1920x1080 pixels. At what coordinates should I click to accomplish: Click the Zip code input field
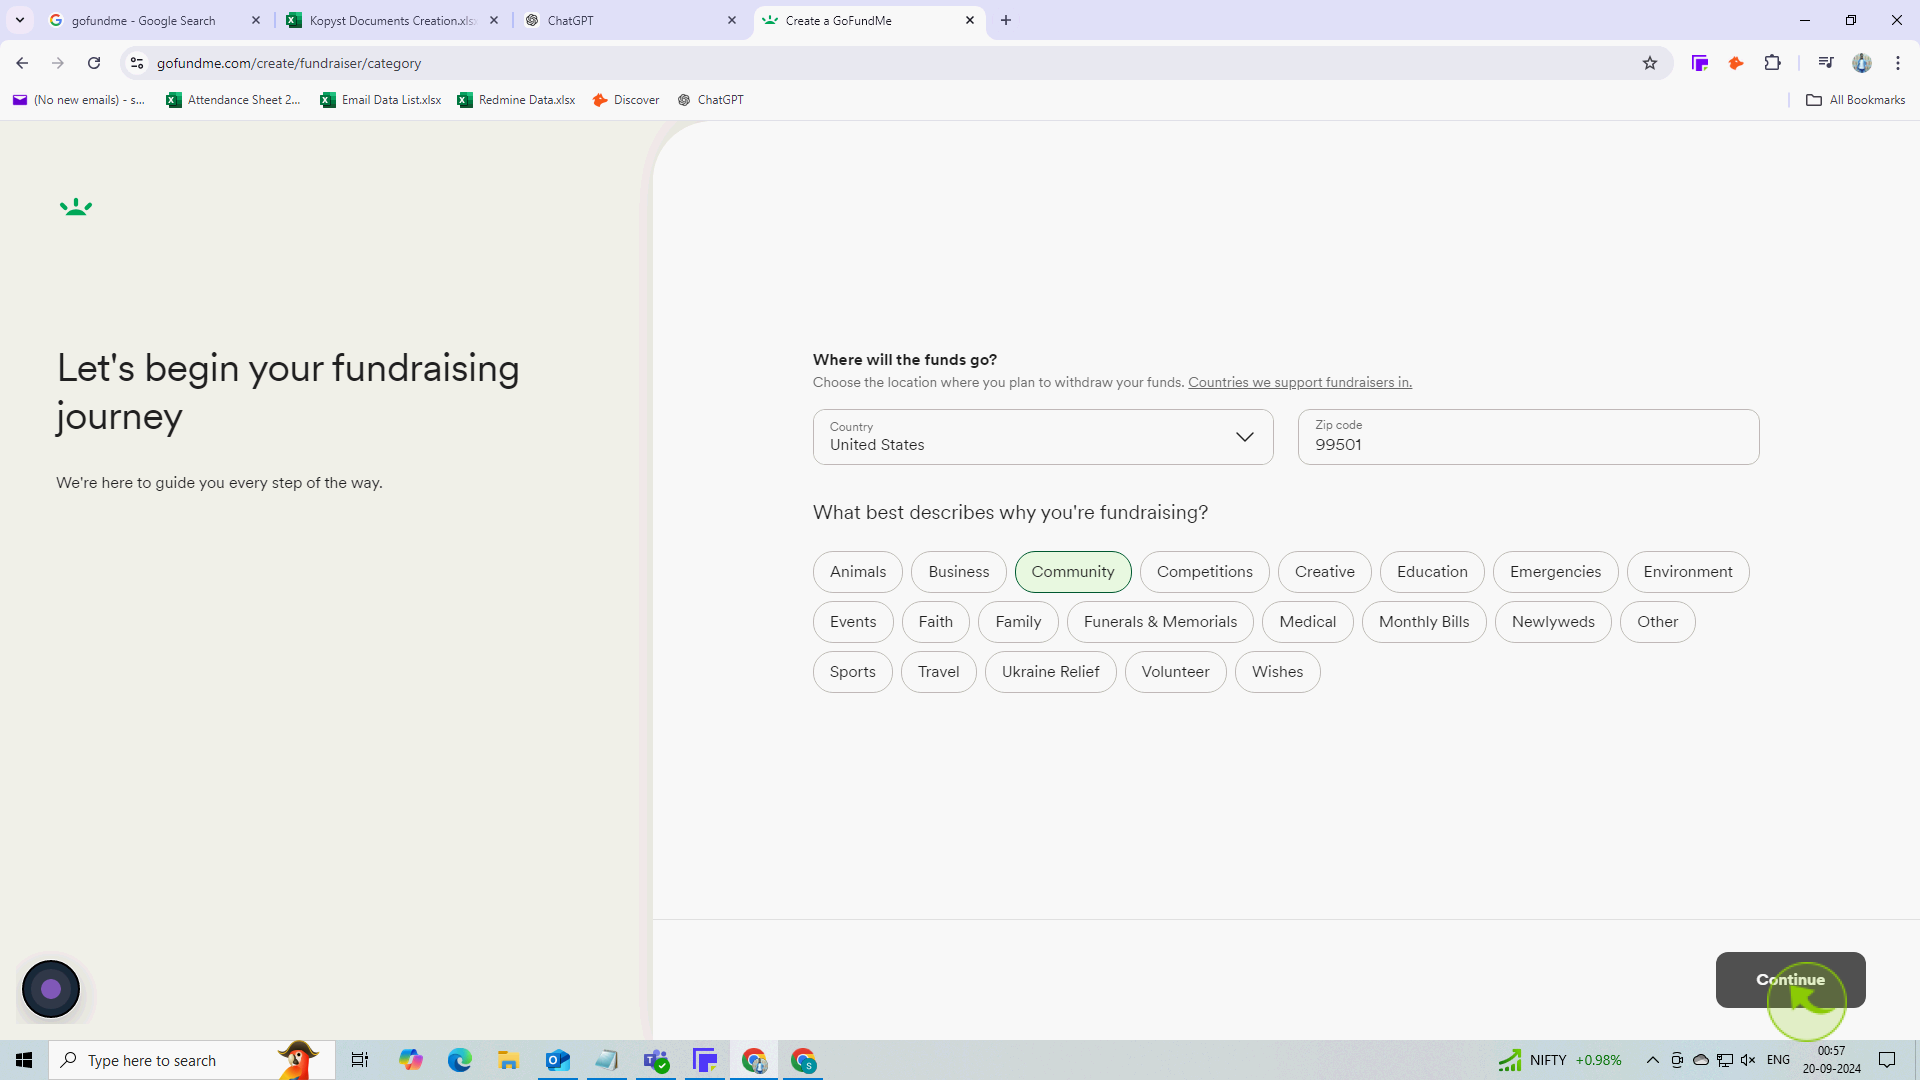pos(1528,437)
